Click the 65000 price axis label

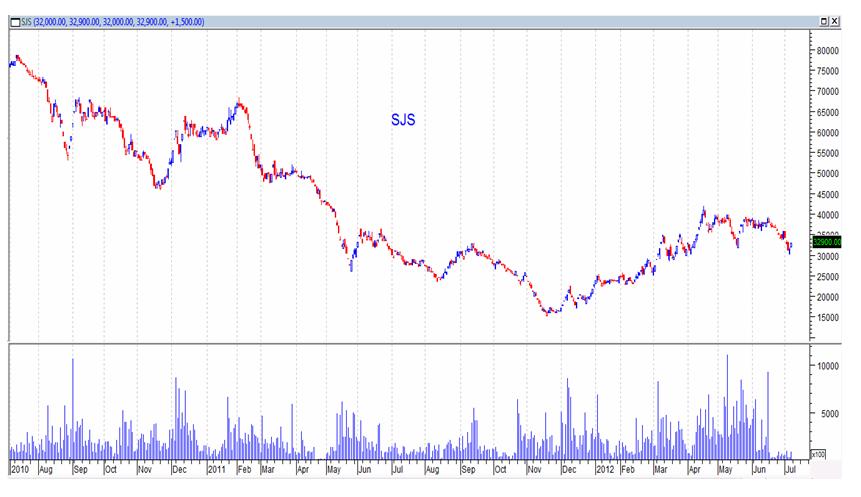(x=827, y=112)
